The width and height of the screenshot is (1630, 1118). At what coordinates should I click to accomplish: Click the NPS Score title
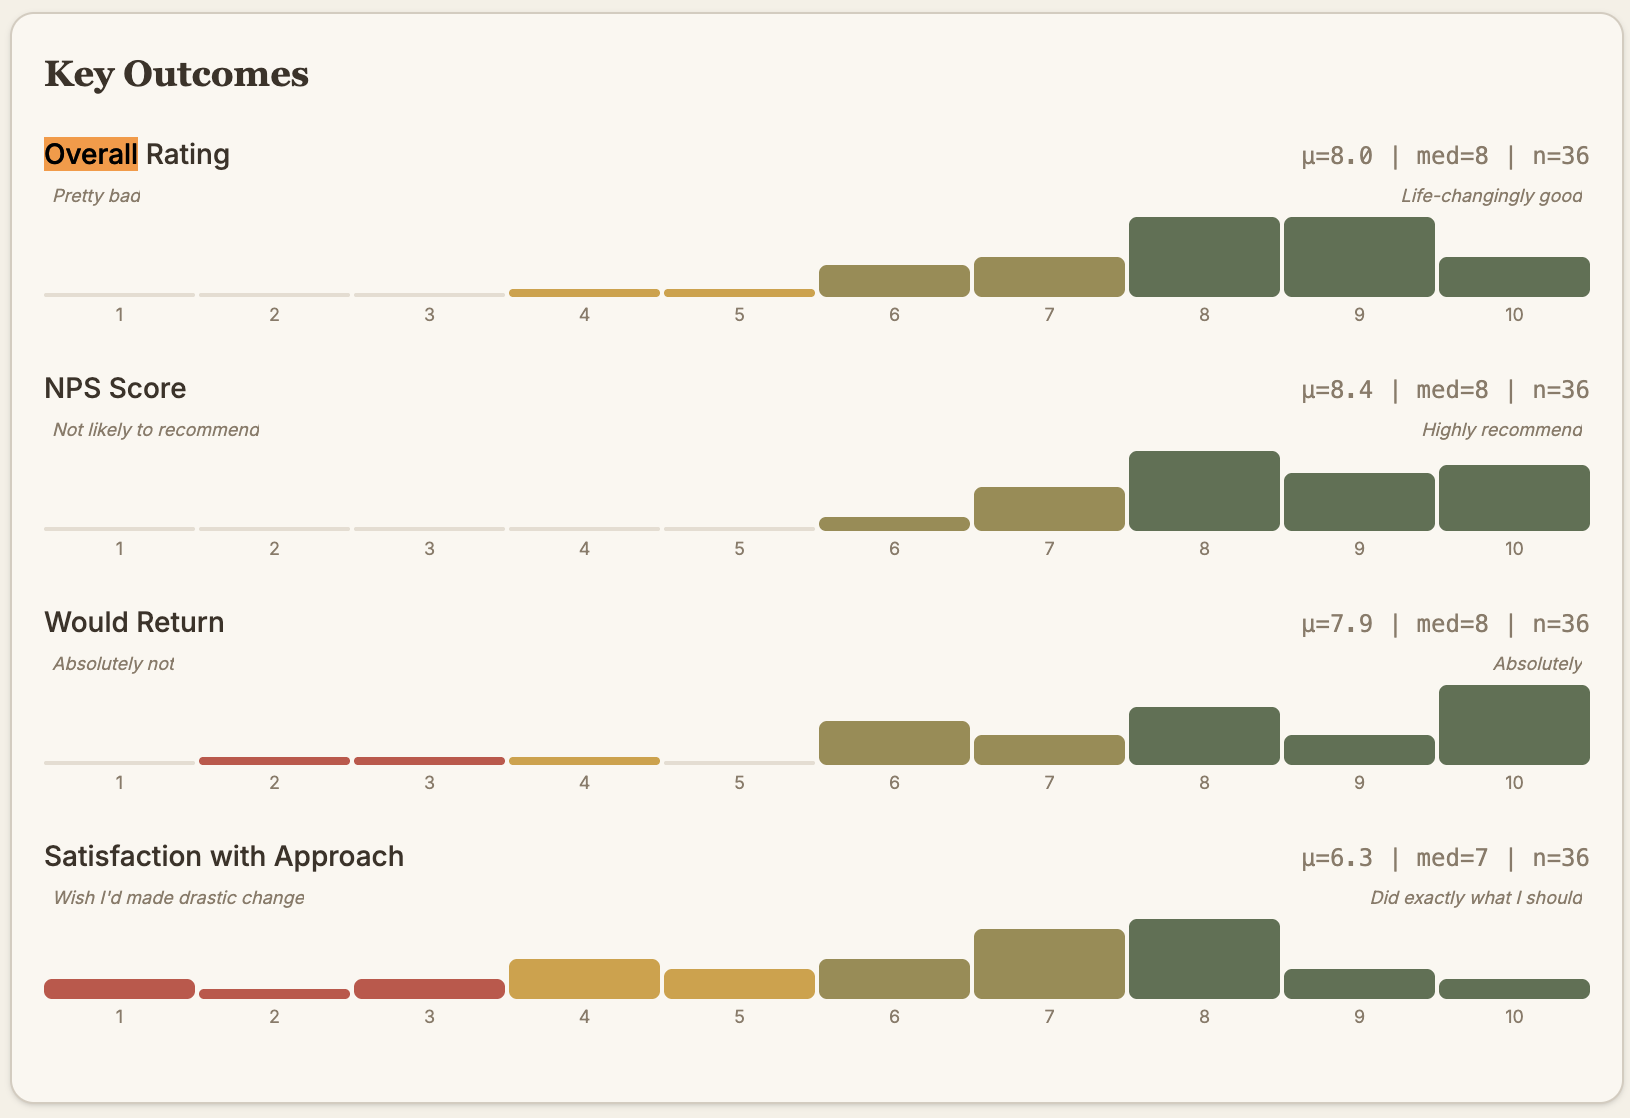[115, 388]
